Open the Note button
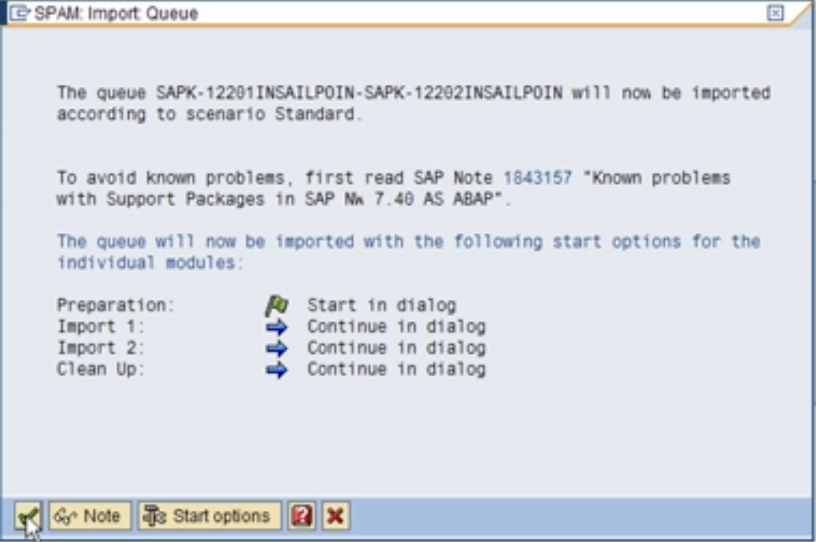 pos(90,516)
